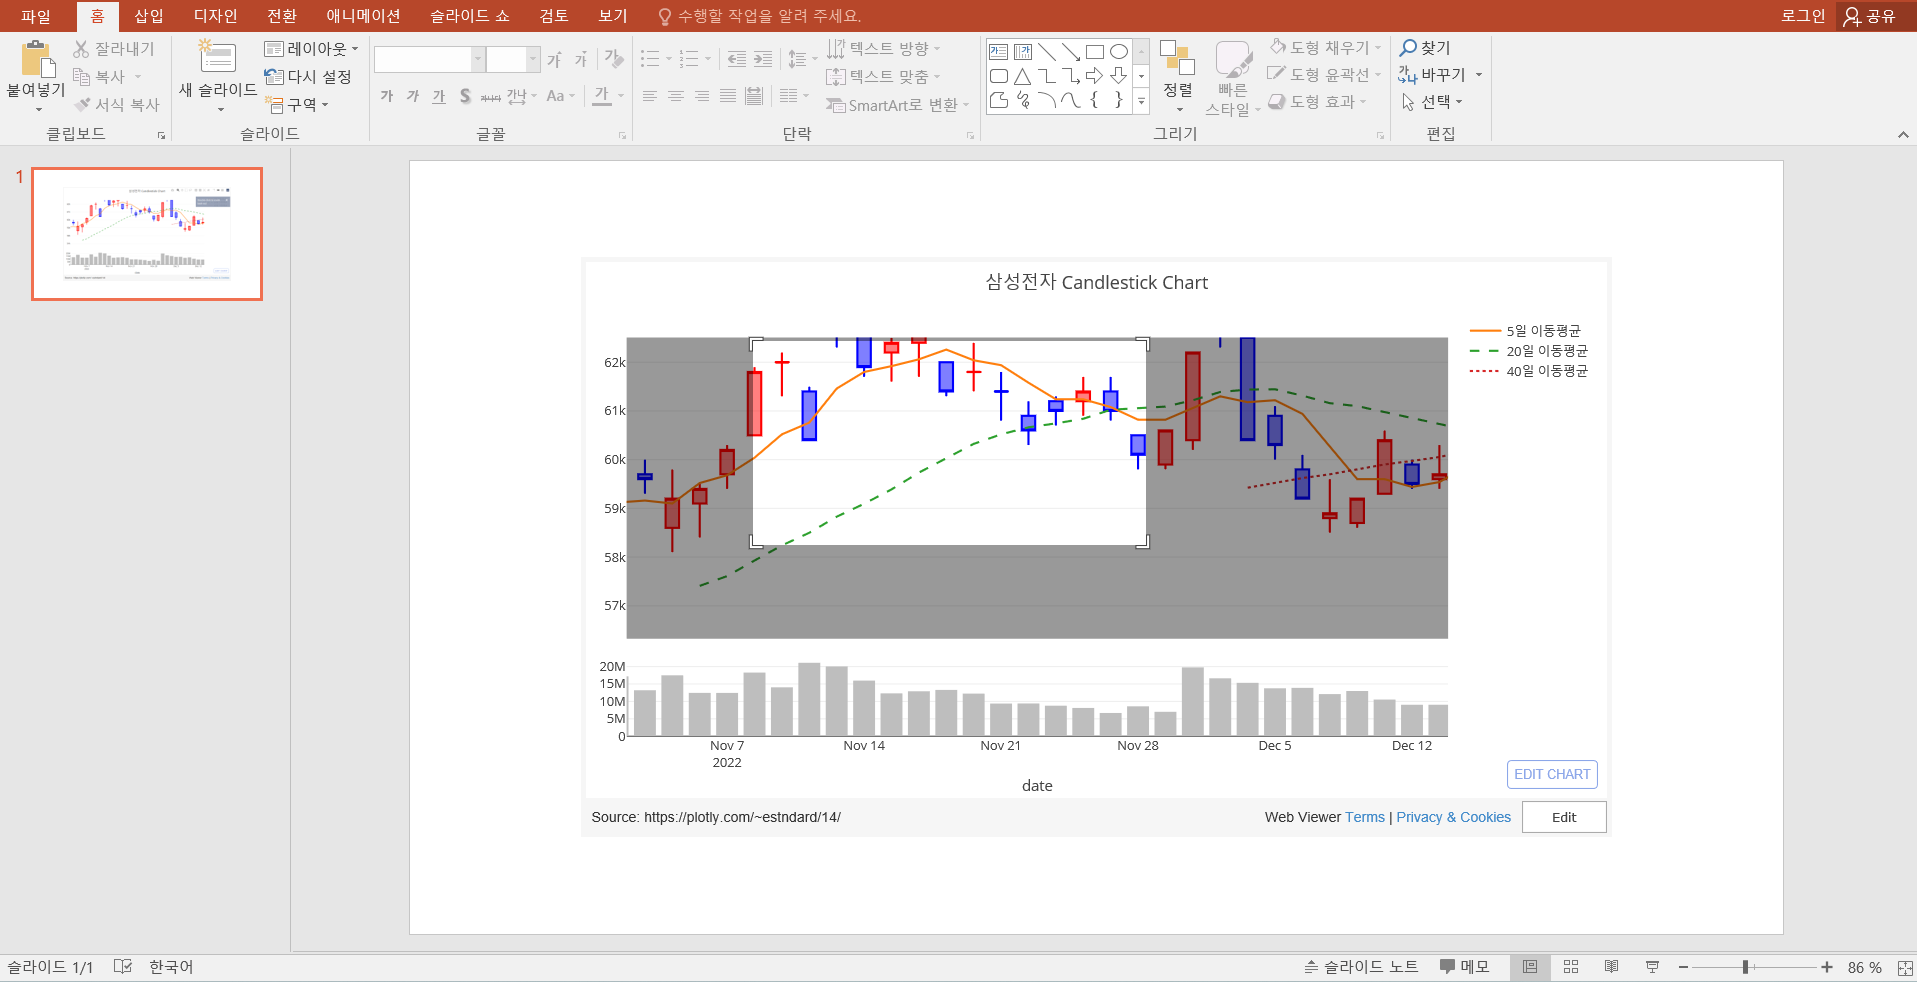Image resolution: width=1917 pixels, height=982 pixels.
Task: Fit slide to current window icon
Action: tap(1905, 968)
